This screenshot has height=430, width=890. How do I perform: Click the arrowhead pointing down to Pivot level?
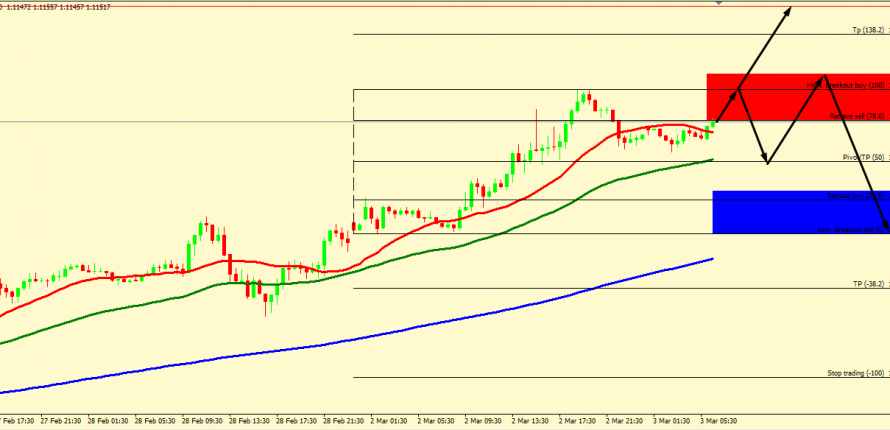(x=766, y=160)
